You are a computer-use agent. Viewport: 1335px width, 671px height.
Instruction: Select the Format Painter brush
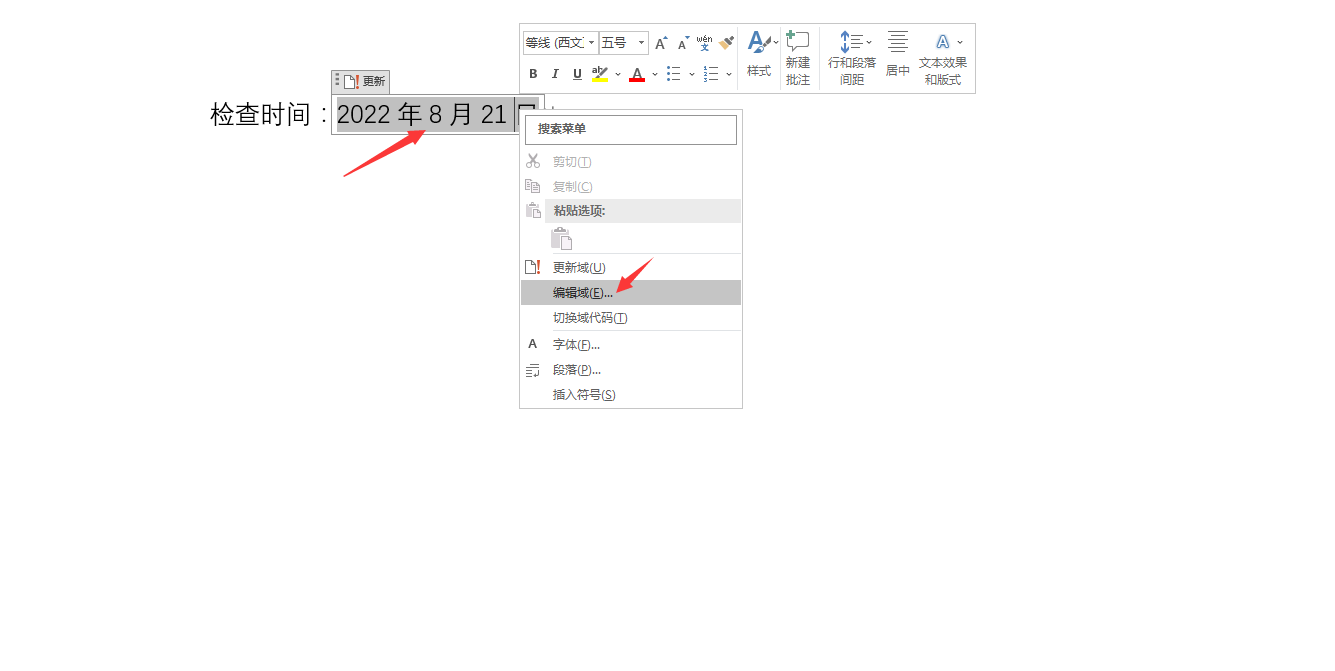[726, 42]
